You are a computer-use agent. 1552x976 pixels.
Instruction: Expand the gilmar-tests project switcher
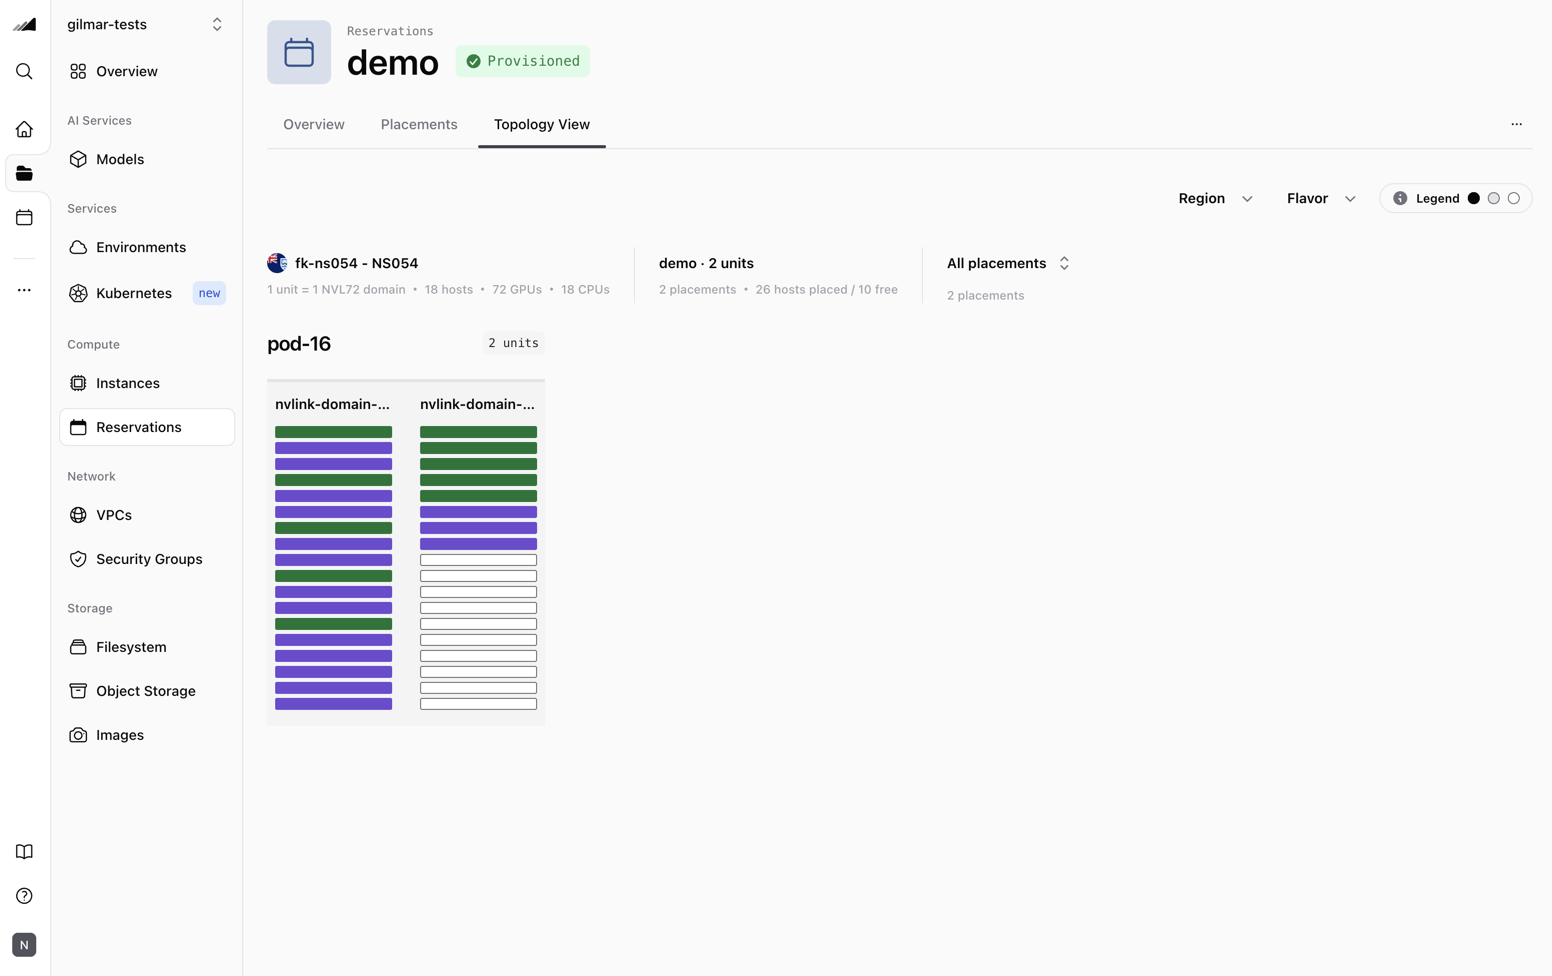click(146, 25)
